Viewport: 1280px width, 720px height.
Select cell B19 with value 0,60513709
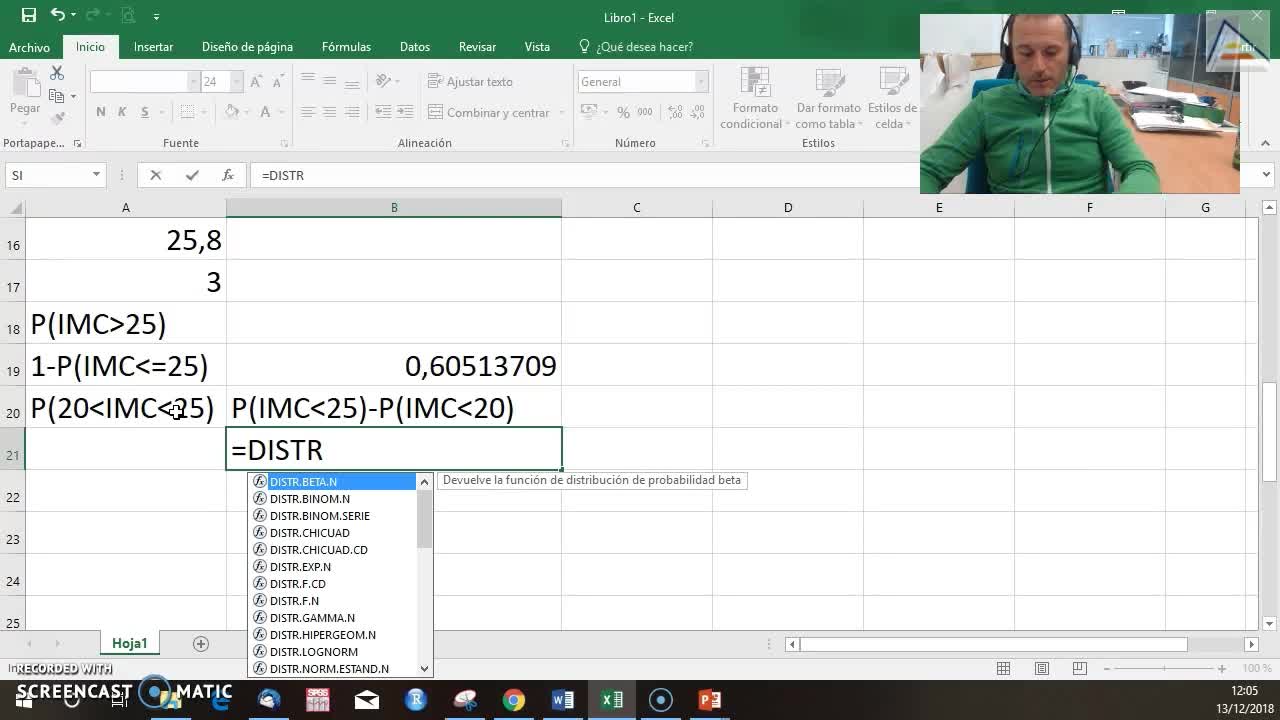[x=394, y=366]
